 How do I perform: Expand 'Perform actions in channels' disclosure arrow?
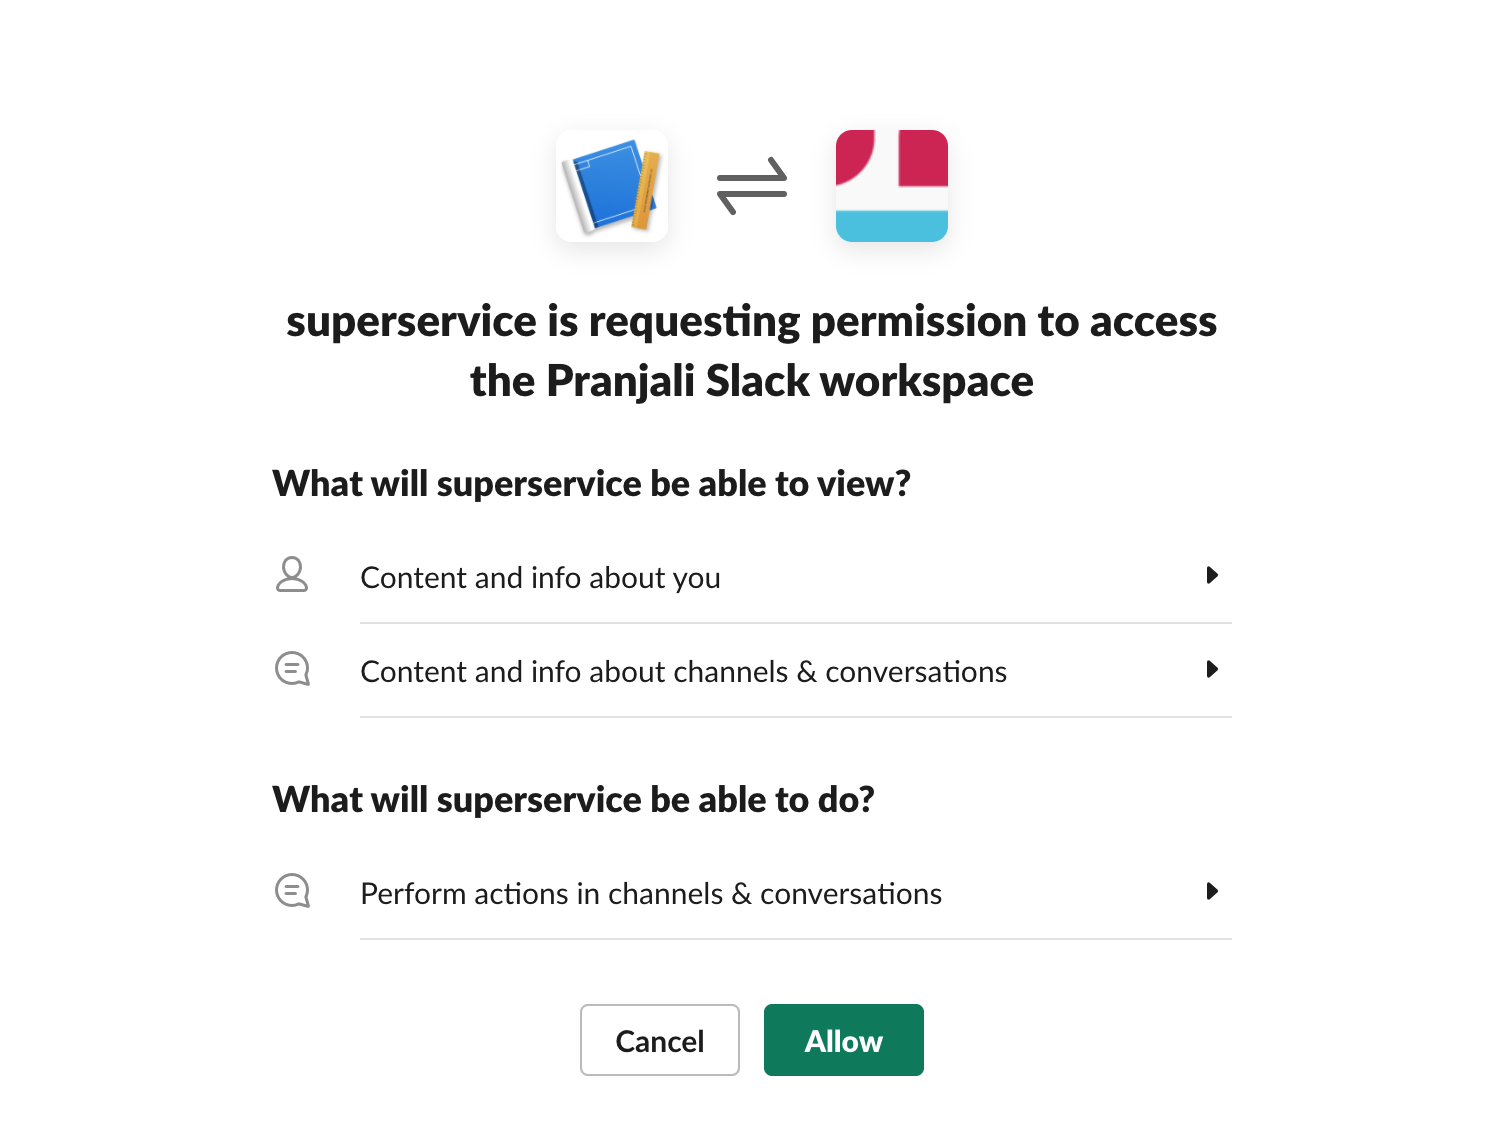1212,891
